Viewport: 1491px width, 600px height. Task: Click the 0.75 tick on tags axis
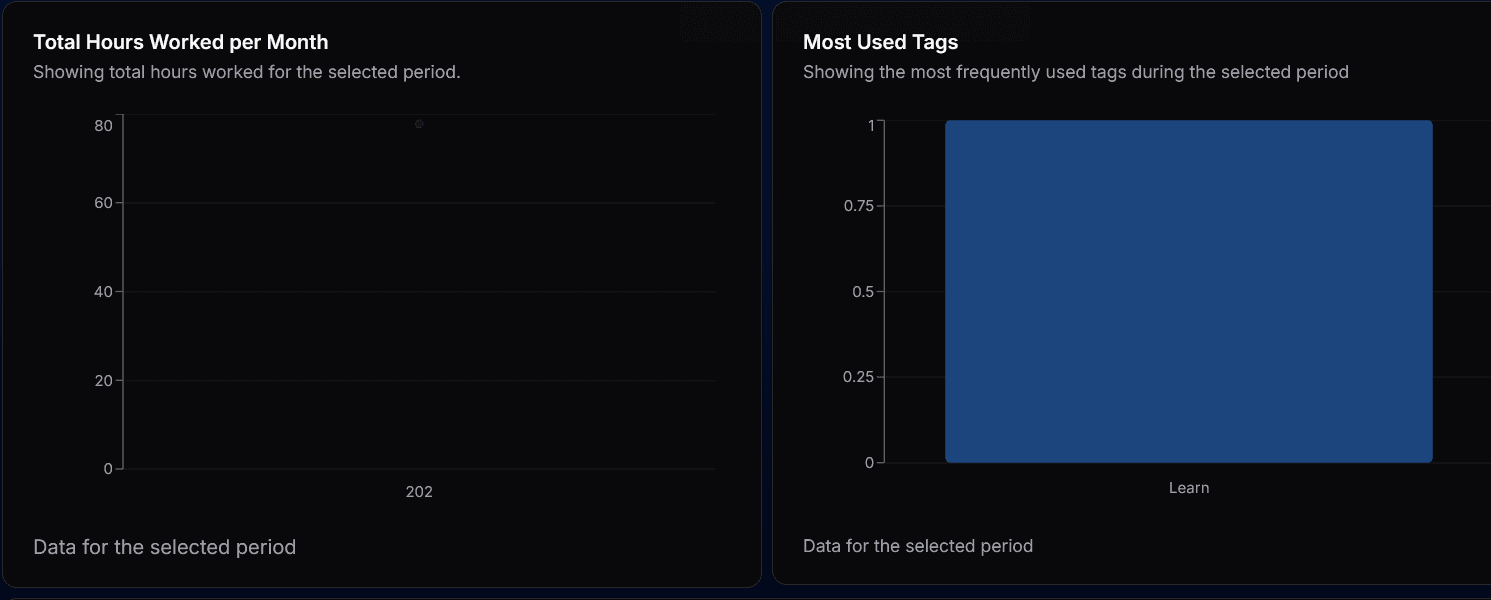859,206
